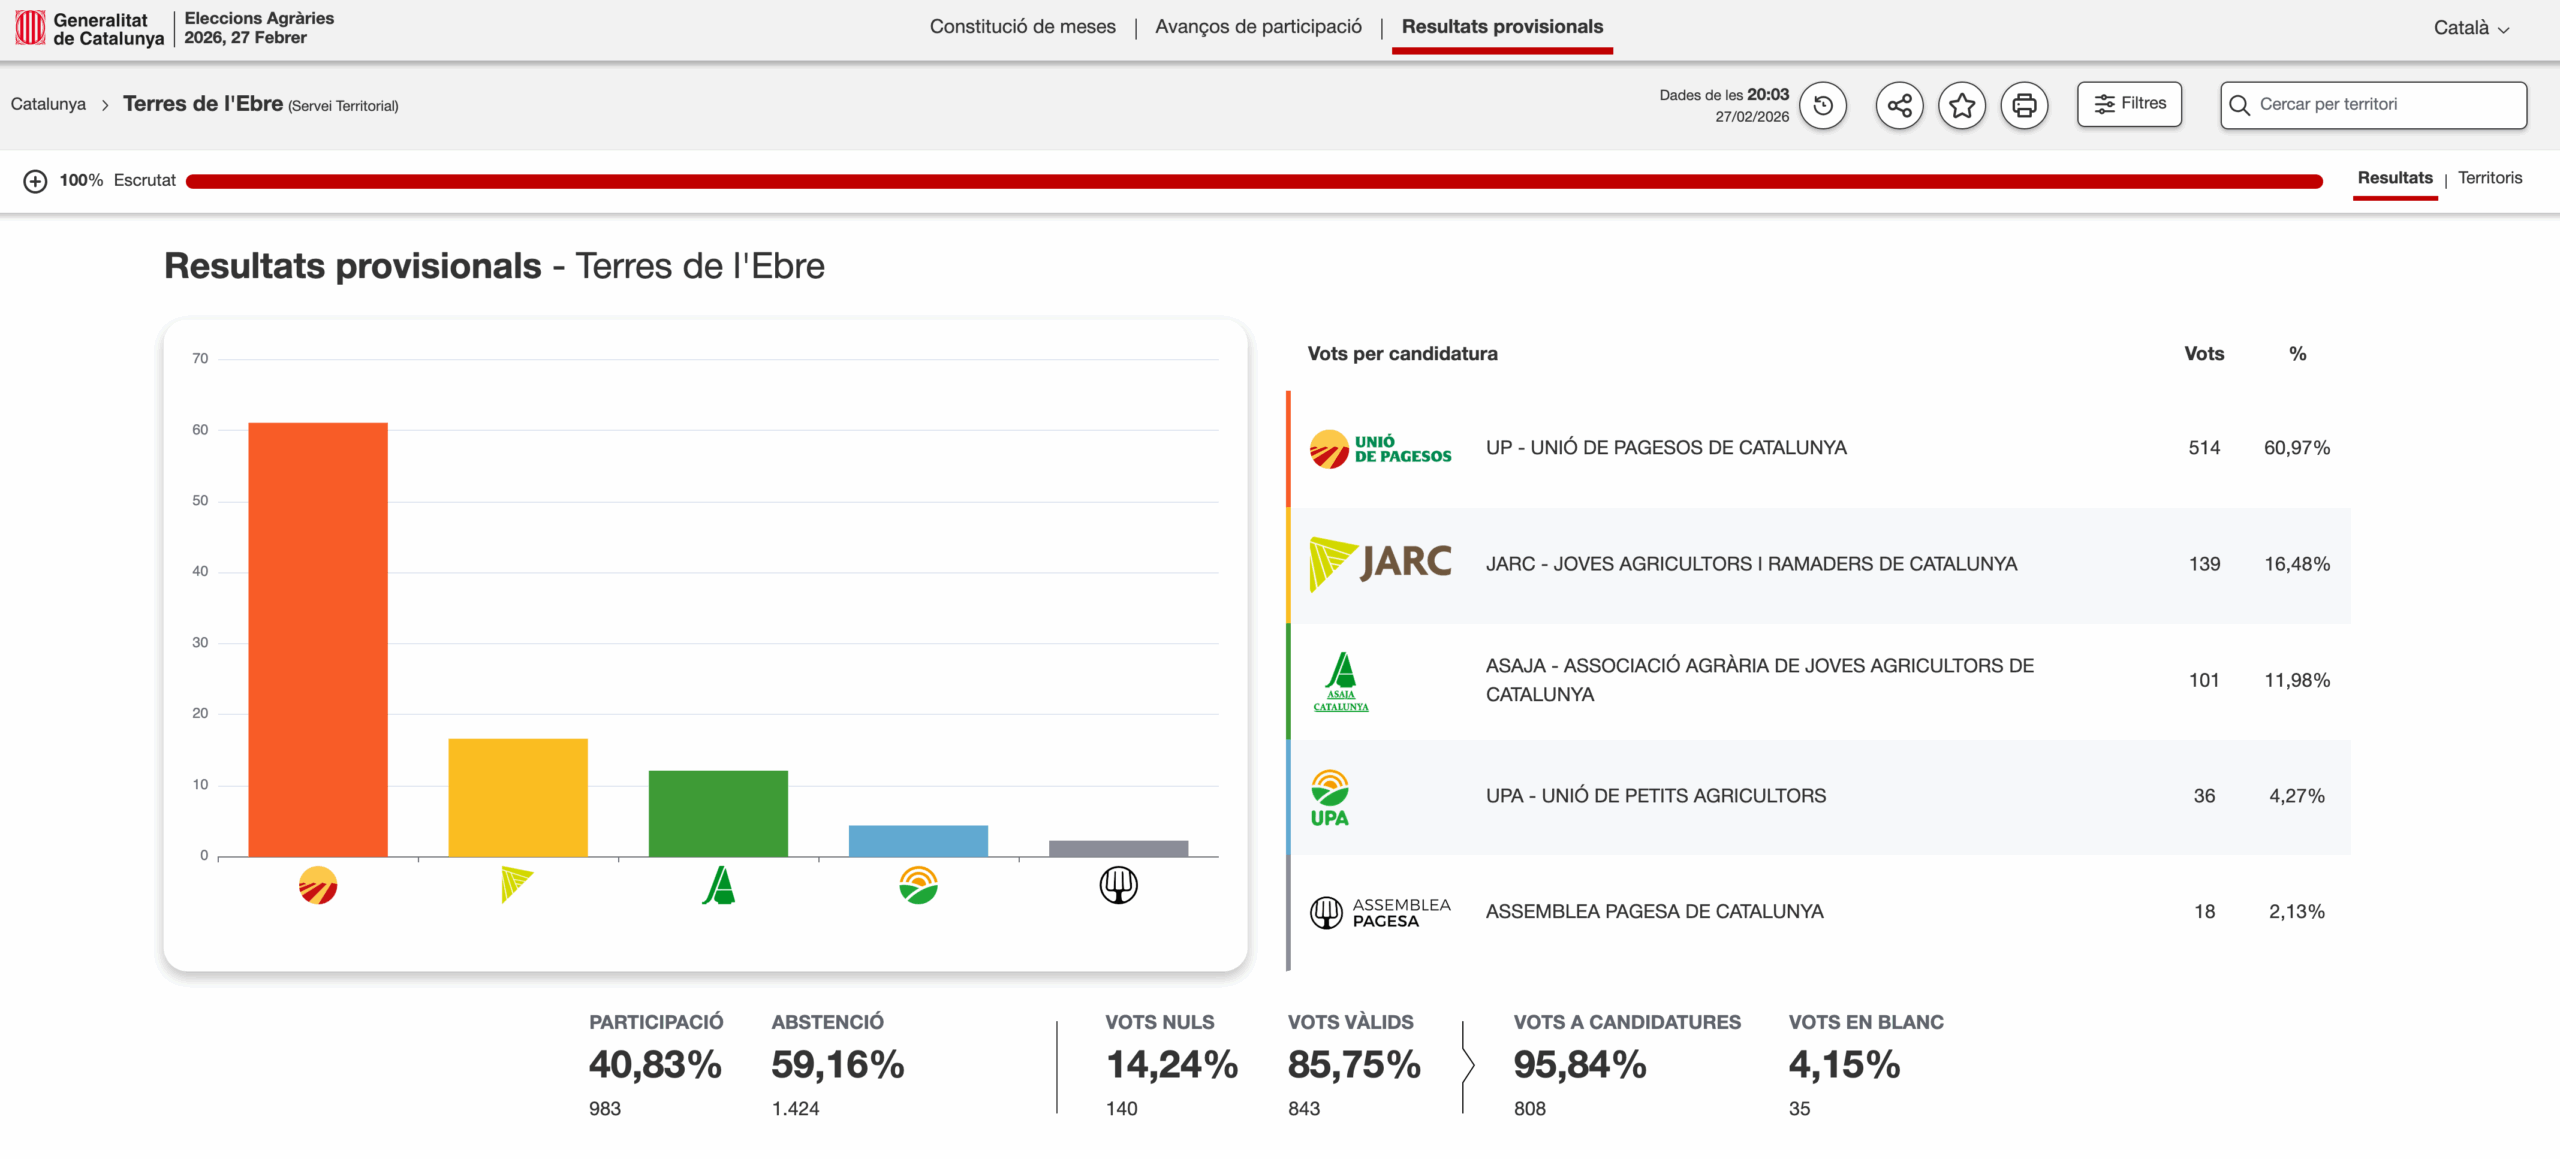The height and width of the screenshot is (1159, 2560).
Task: Switch to the Territoris view
Action: pos(2489,178)
